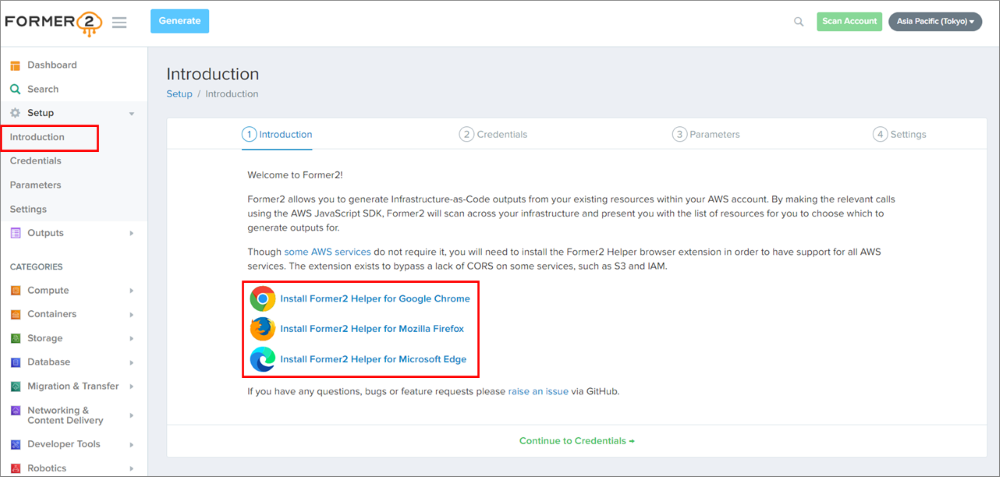Click Continue to Credentials link
The image size is (1000, 477).
577,441
